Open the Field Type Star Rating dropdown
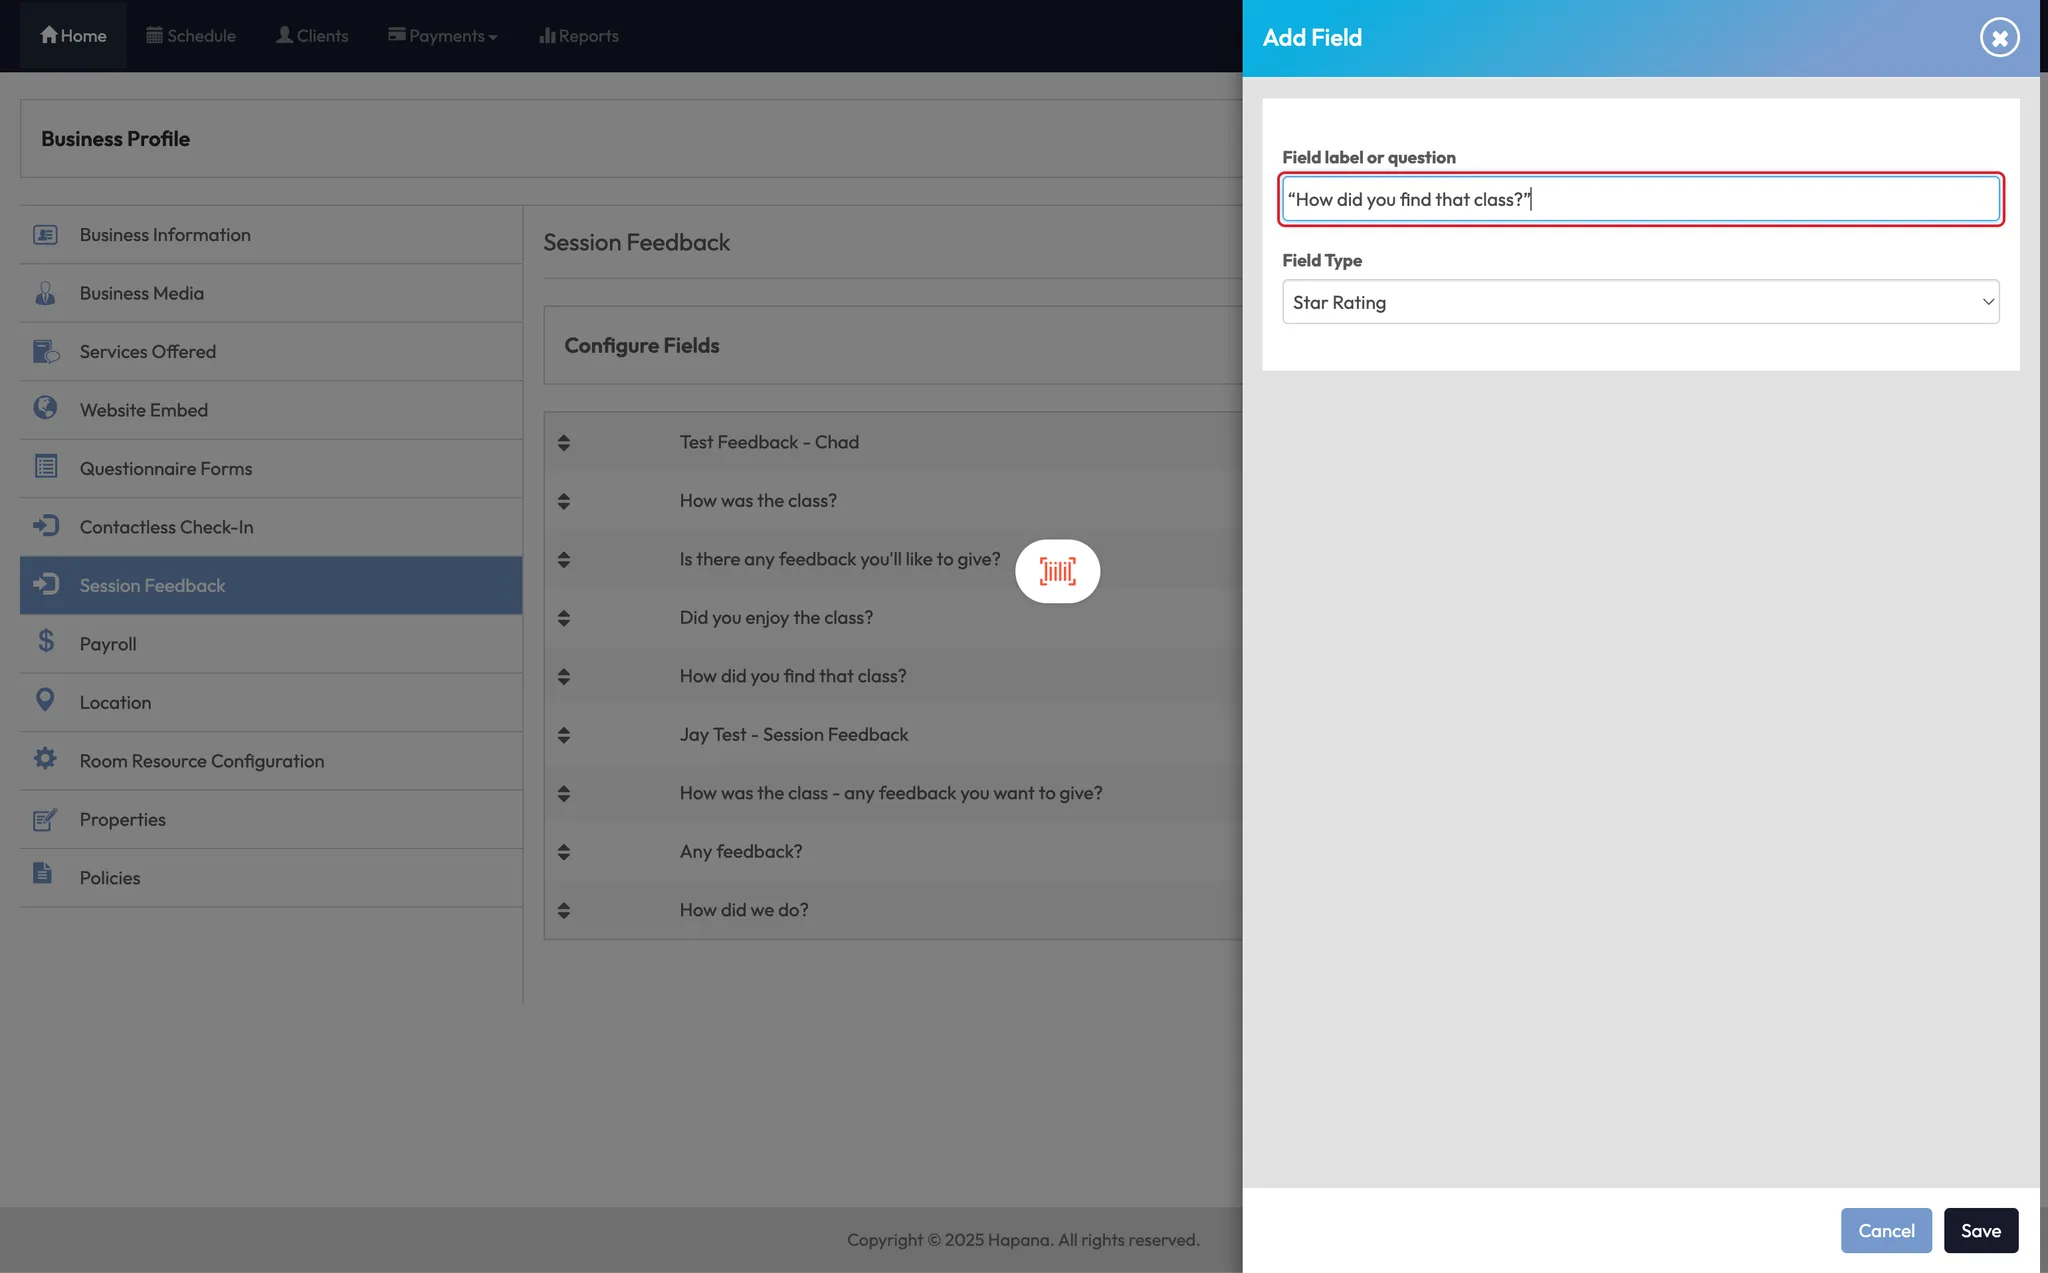 coord(1640,302)
